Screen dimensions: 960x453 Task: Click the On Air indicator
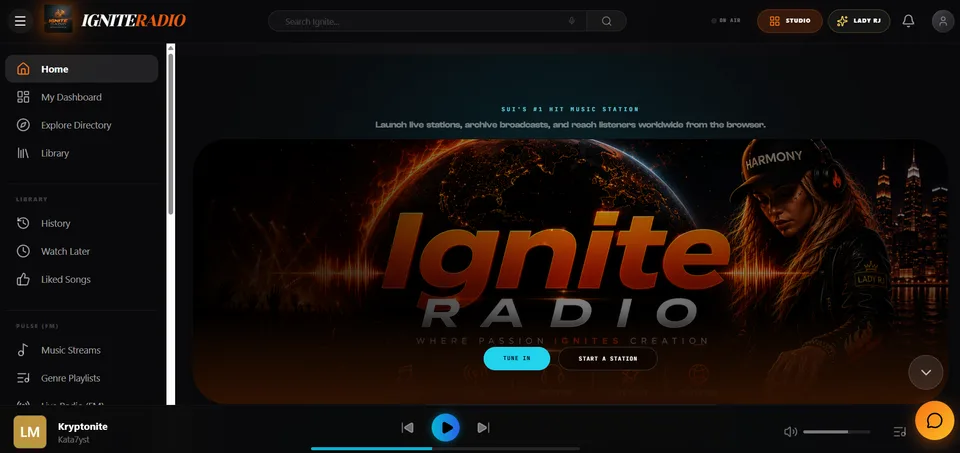click(726, 21)
